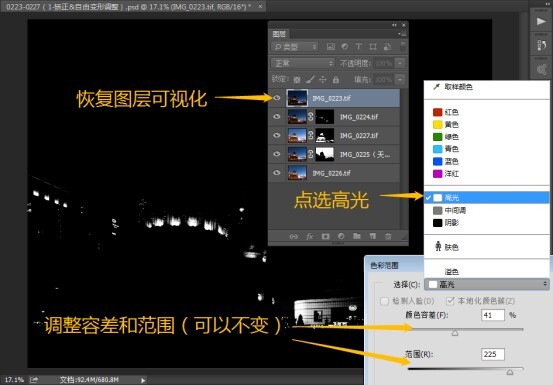Create a new layer icon
Image resolution: width=553 pixels, height=385 pixels.
pyautogui.click(x=372, y=236)
